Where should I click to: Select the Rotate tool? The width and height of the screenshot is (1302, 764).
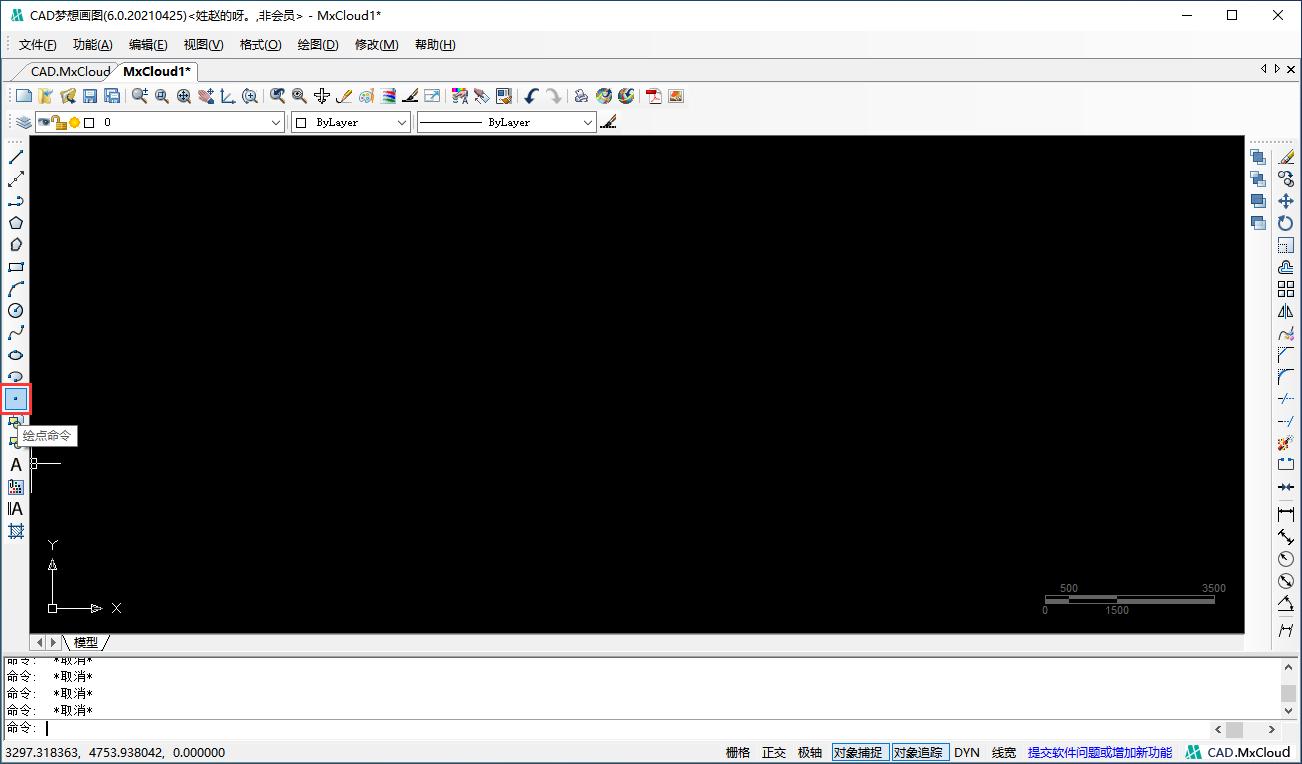[x=1286, y=223]
